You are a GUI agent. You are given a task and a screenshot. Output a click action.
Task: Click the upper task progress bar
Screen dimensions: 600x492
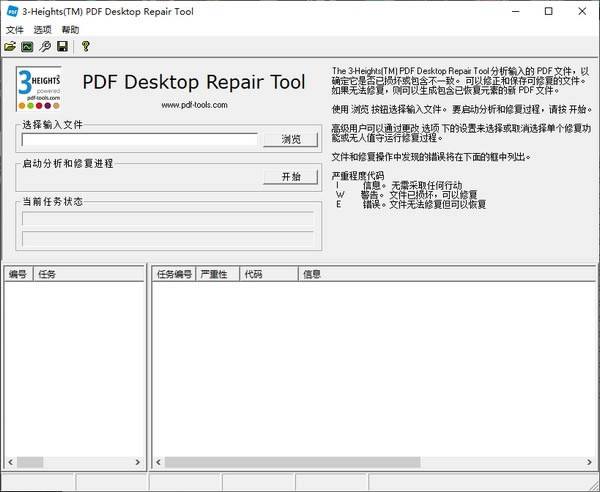pyautogui.click(x=168, y=219)
